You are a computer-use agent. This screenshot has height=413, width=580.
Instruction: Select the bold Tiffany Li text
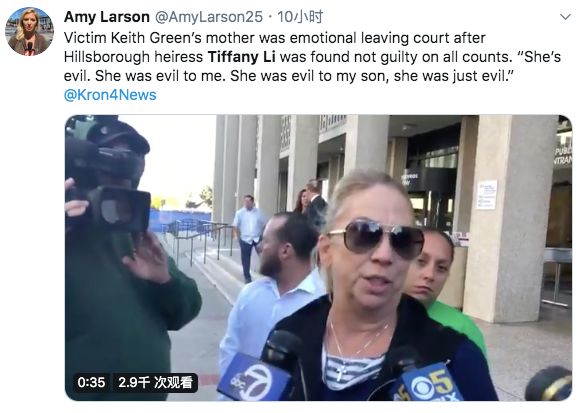point(242,57)
